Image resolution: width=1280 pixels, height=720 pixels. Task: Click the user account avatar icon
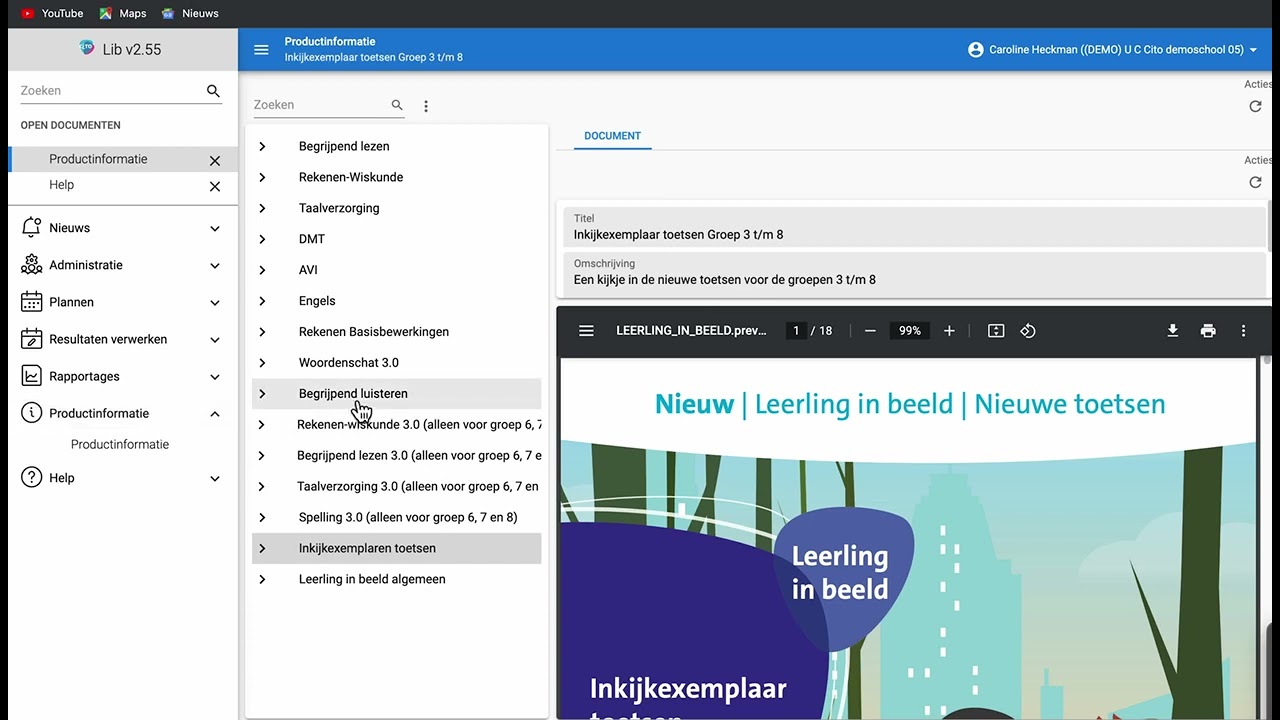point(976,50)
